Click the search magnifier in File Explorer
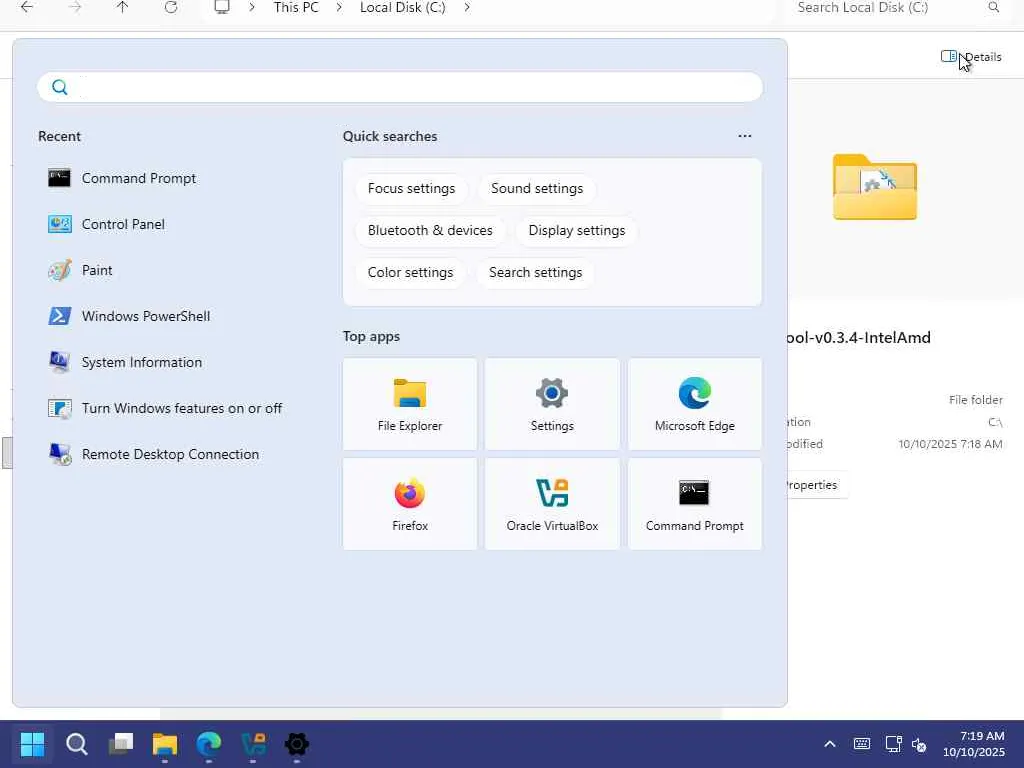Screen dimensions: 1024x768 tap(993, 8)
